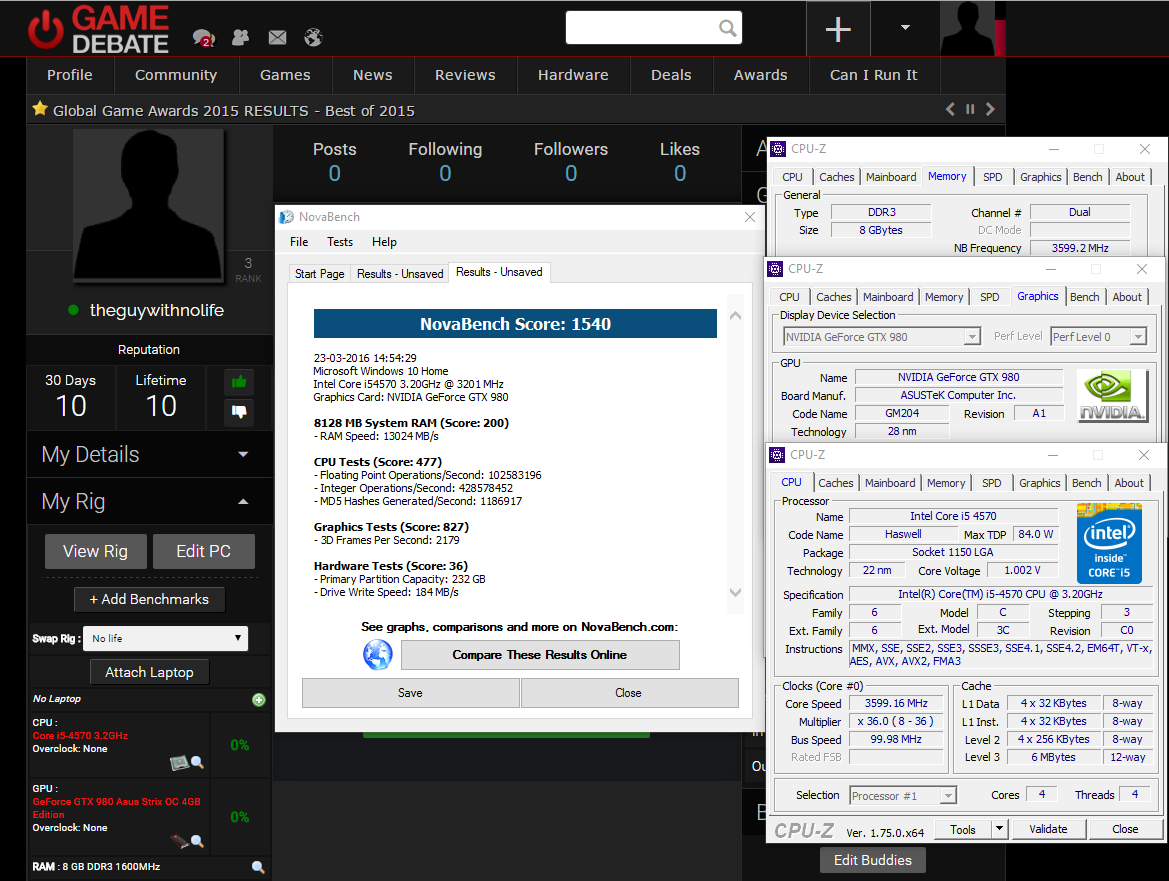
Task: Open the NovaBench Tests menu
Action: pyautogui.click(x=340, y=242)
